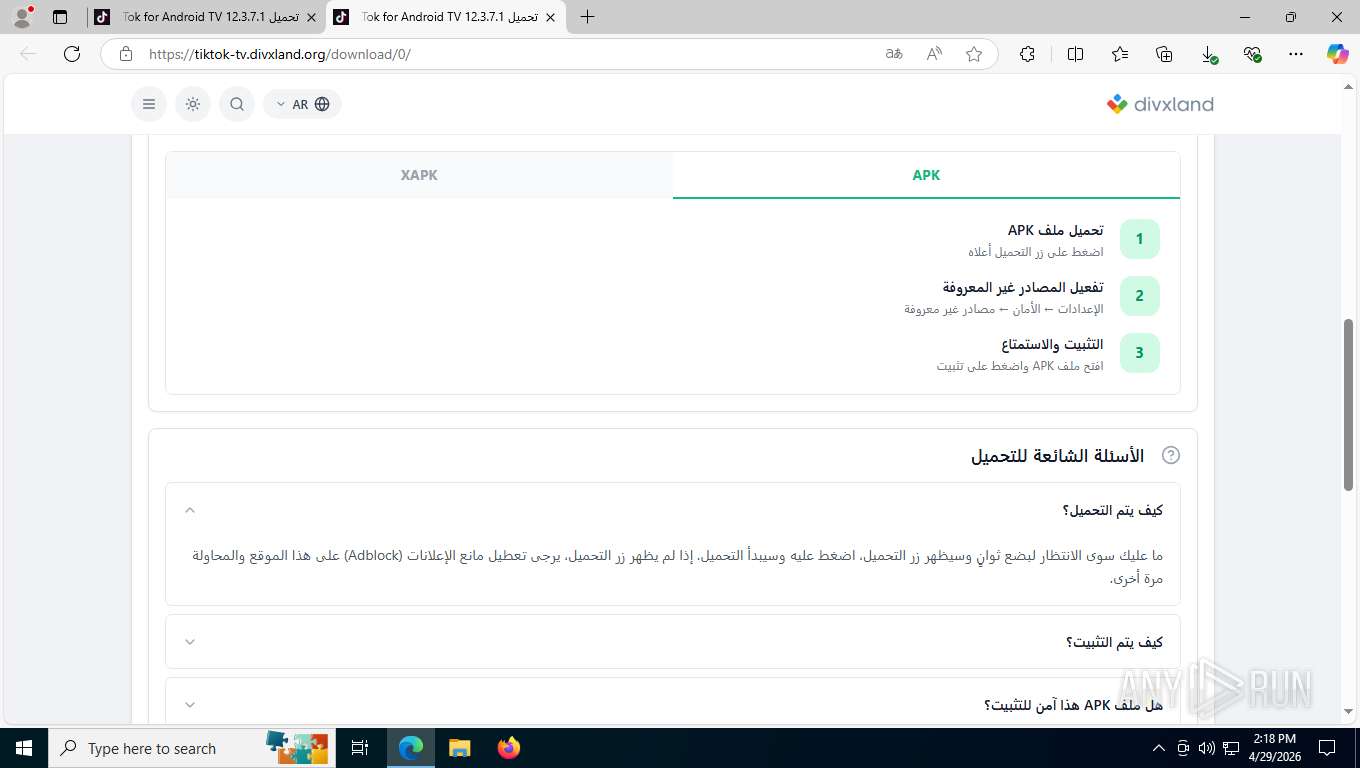
Task: Open the Edge profile avatar
Action: coord(22,17)
